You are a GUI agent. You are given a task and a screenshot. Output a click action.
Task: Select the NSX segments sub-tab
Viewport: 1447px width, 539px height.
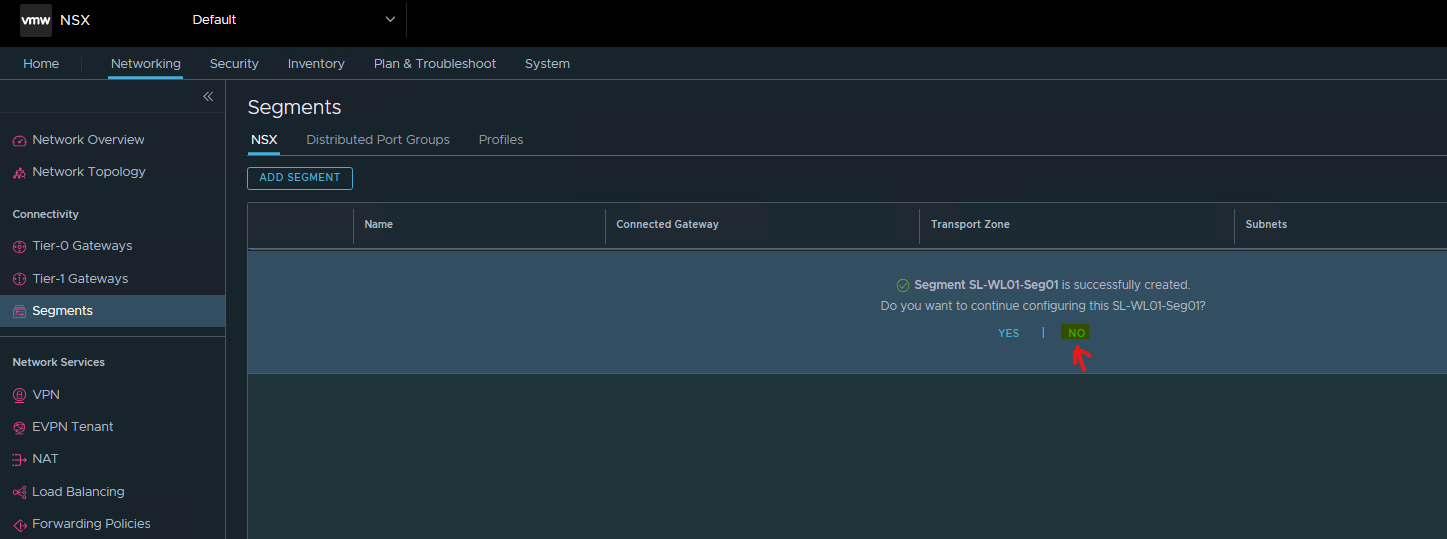pos(264,139)
